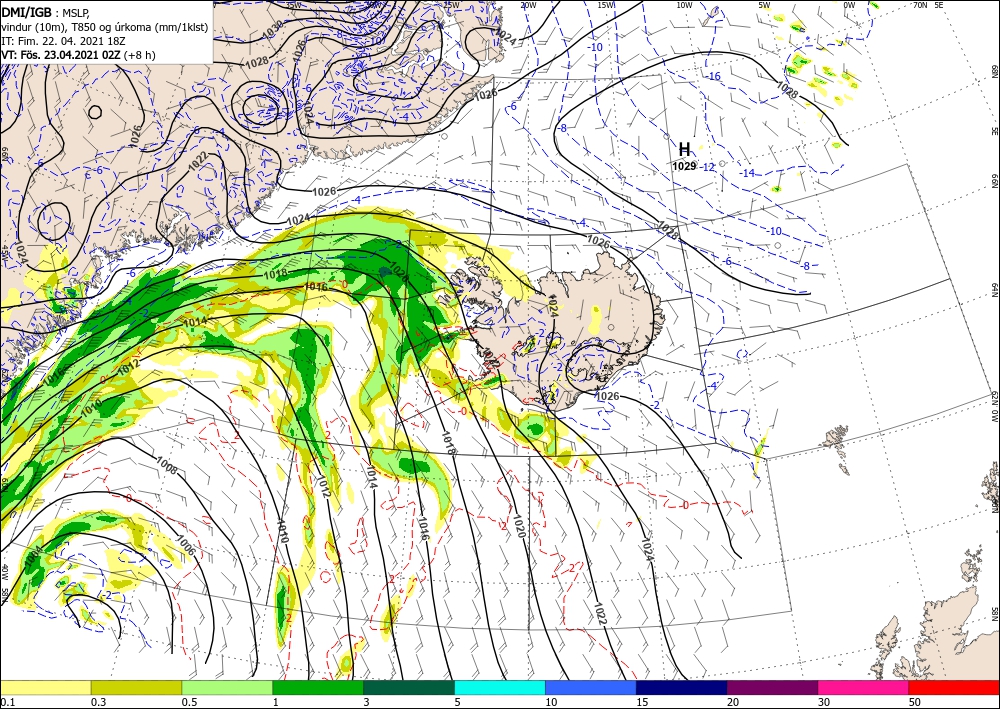Click the legend value 0.1
1000x709 pixels.
tap(6, 702)
